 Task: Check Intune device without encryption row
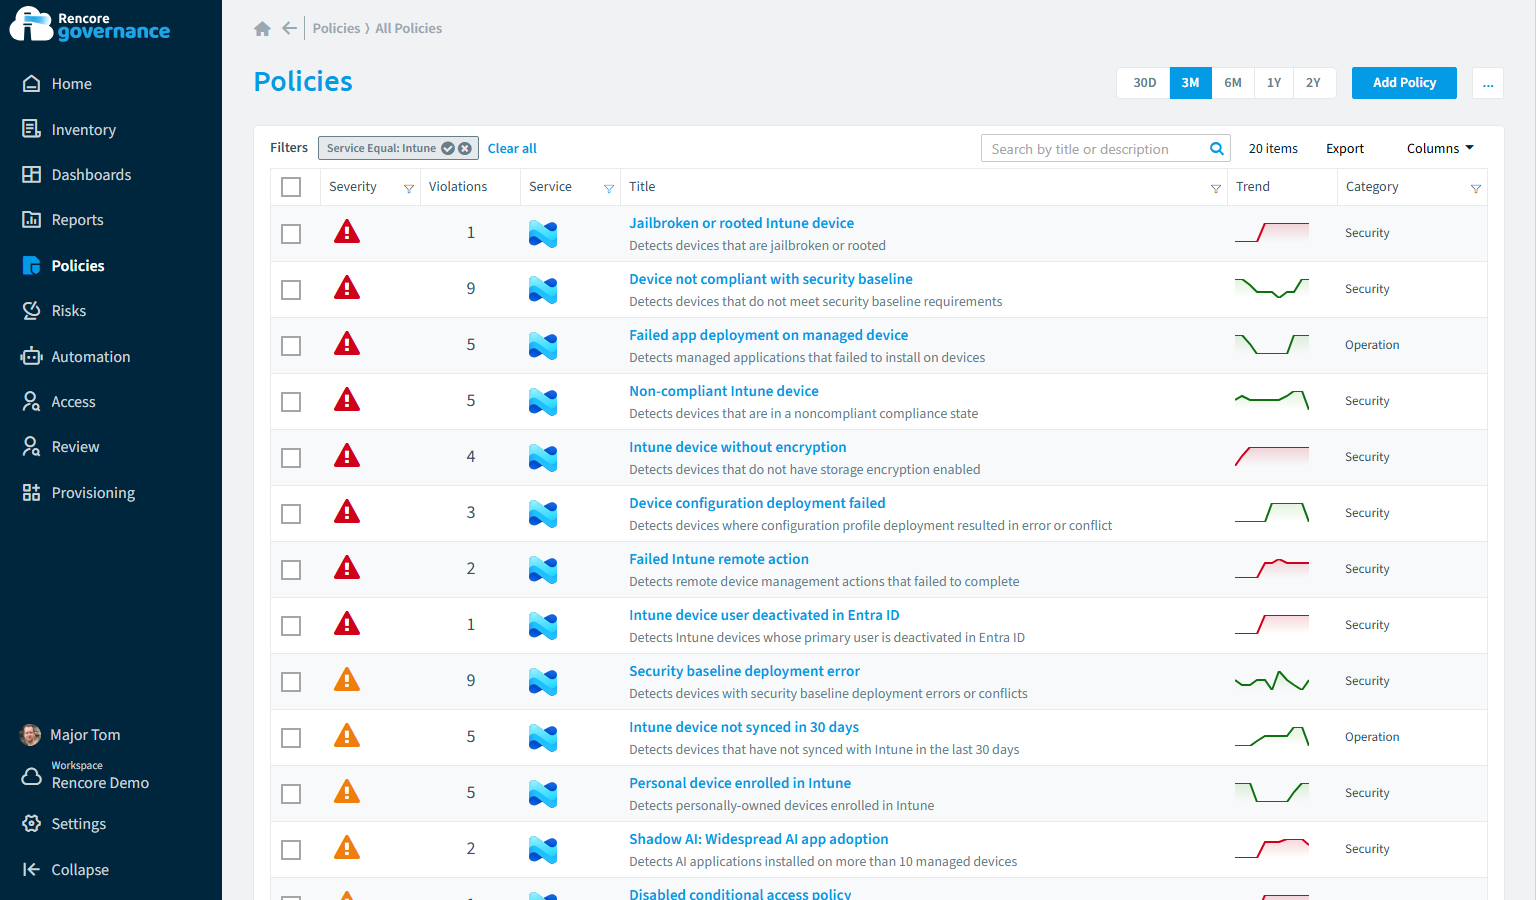[x=291, y=458]
